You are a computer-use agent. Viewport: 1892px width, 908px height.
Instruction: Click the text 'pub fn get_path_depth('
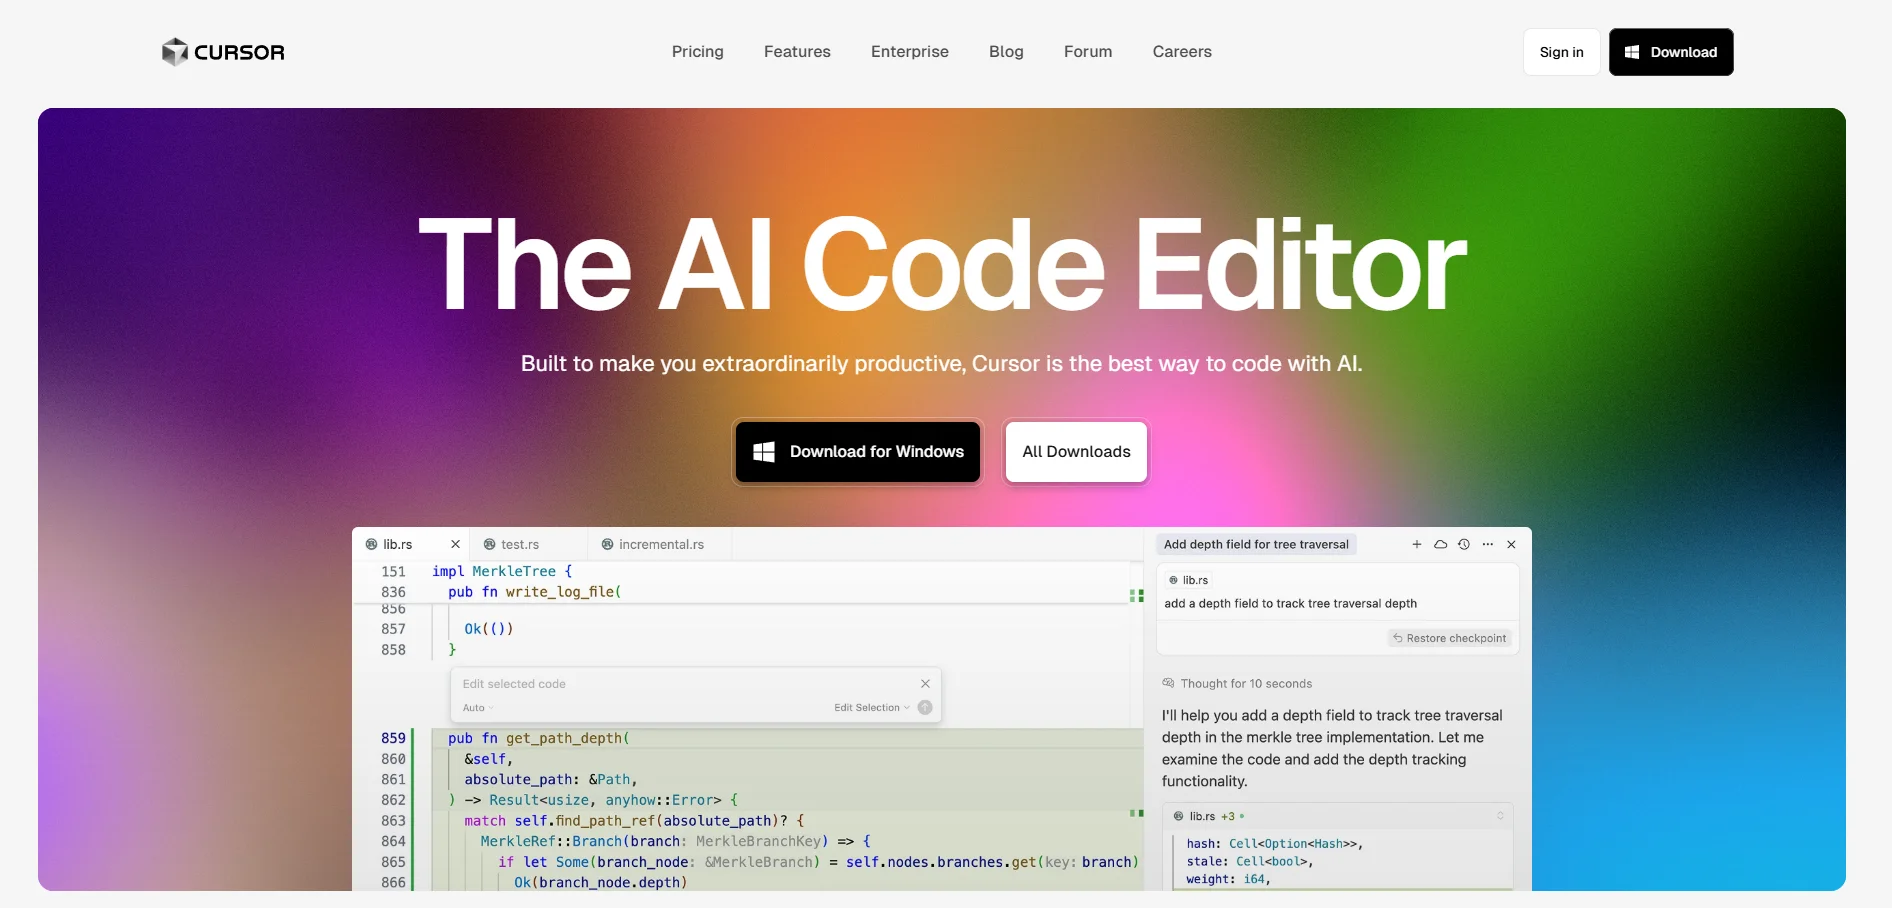pos(539,738)
